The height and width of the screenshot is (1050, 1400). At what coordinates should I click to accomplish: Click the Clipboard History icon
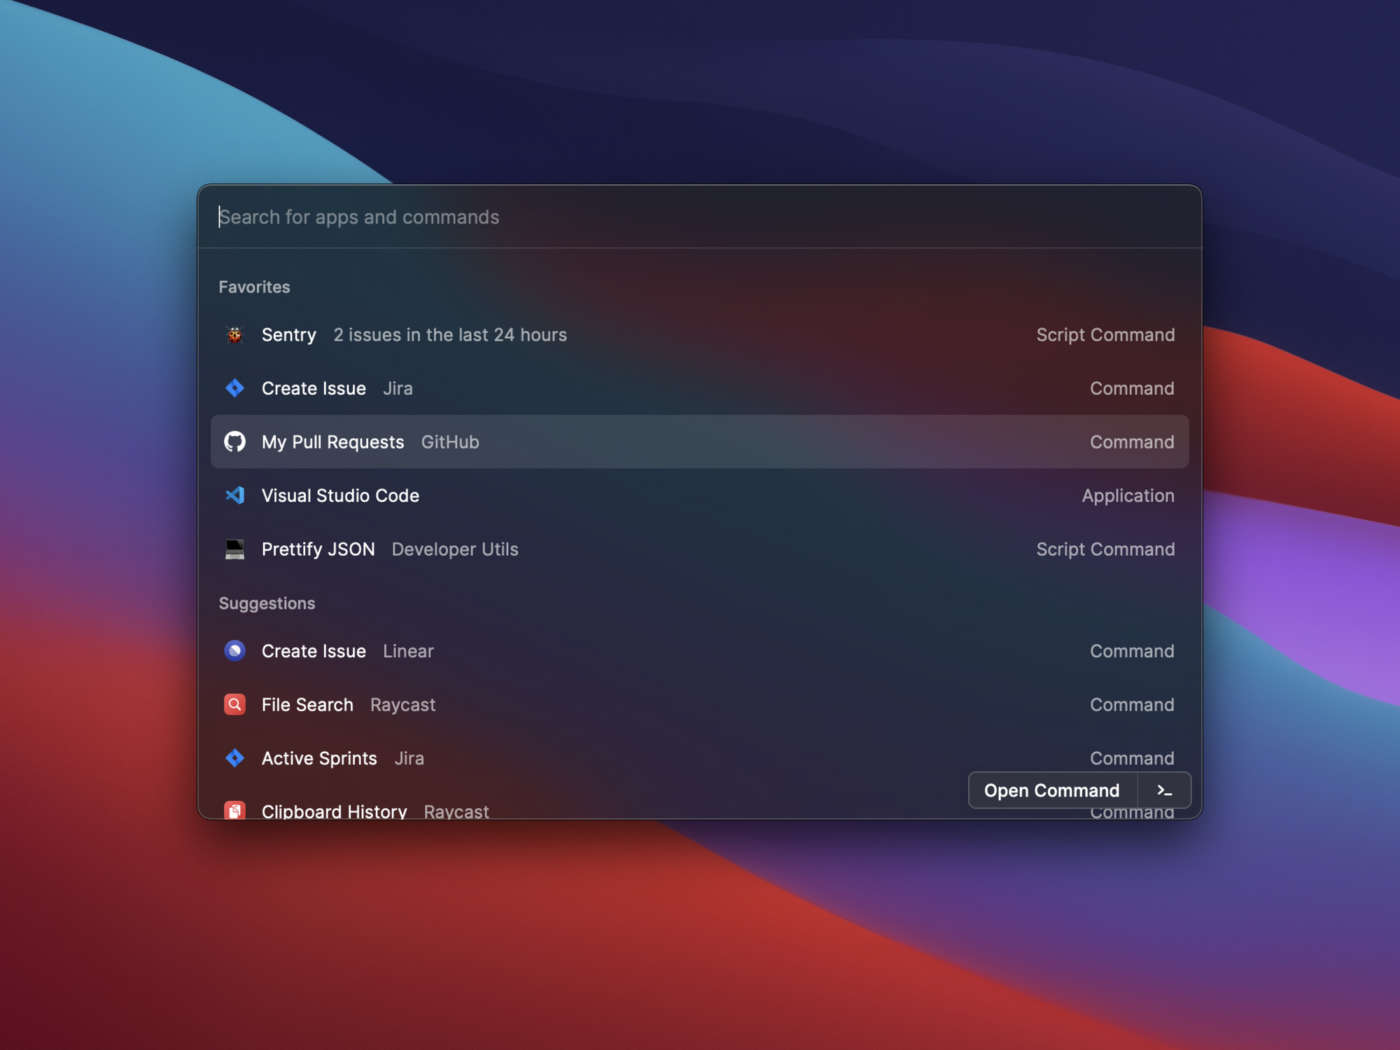tap(235, 810)
